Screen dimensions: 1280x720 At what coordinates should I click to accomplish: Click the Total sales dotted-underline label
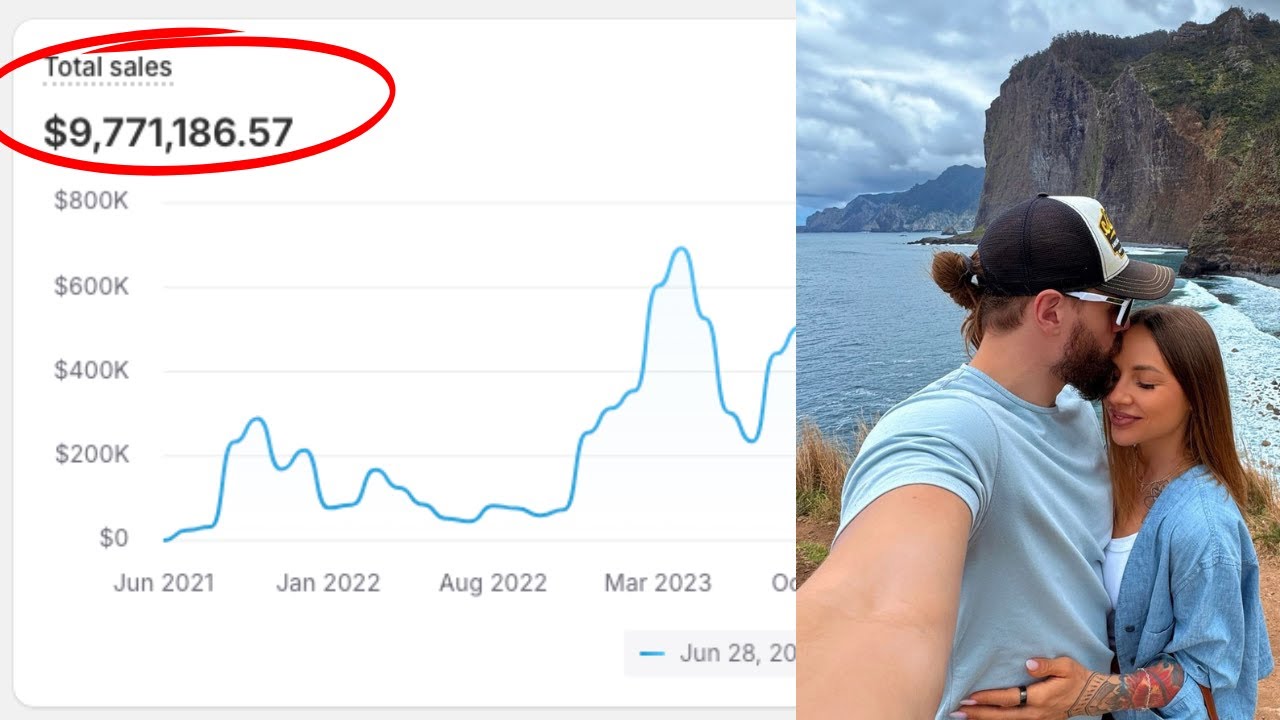click(108, 68)
